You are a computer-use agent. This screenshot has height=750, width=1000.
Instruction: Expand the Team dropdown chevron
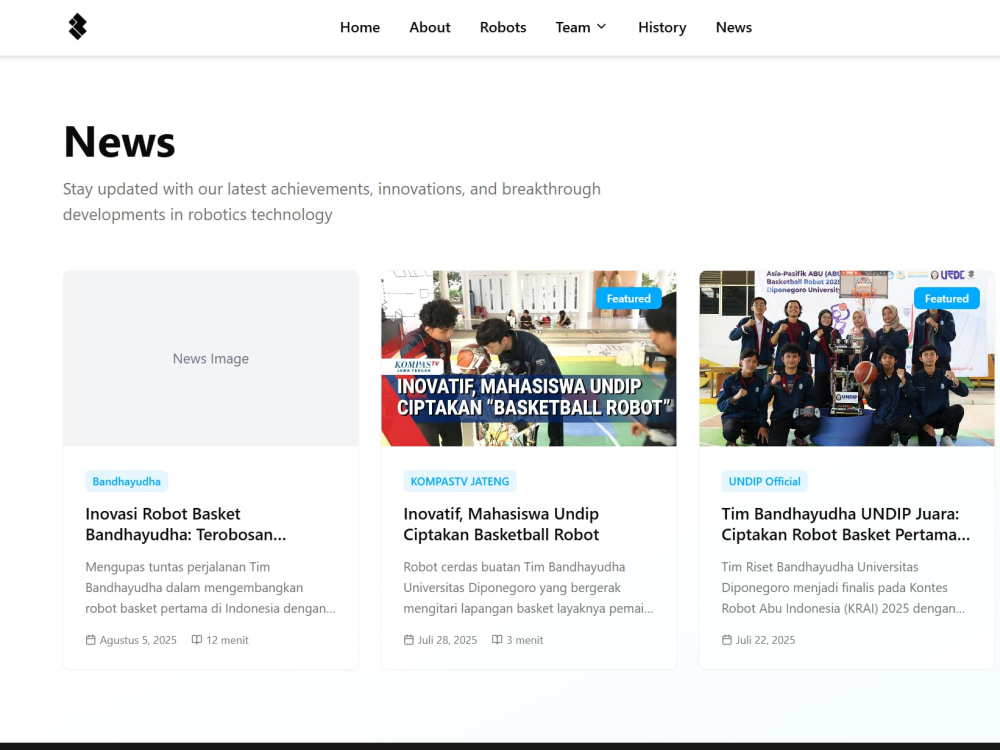(x=601, y=27)
